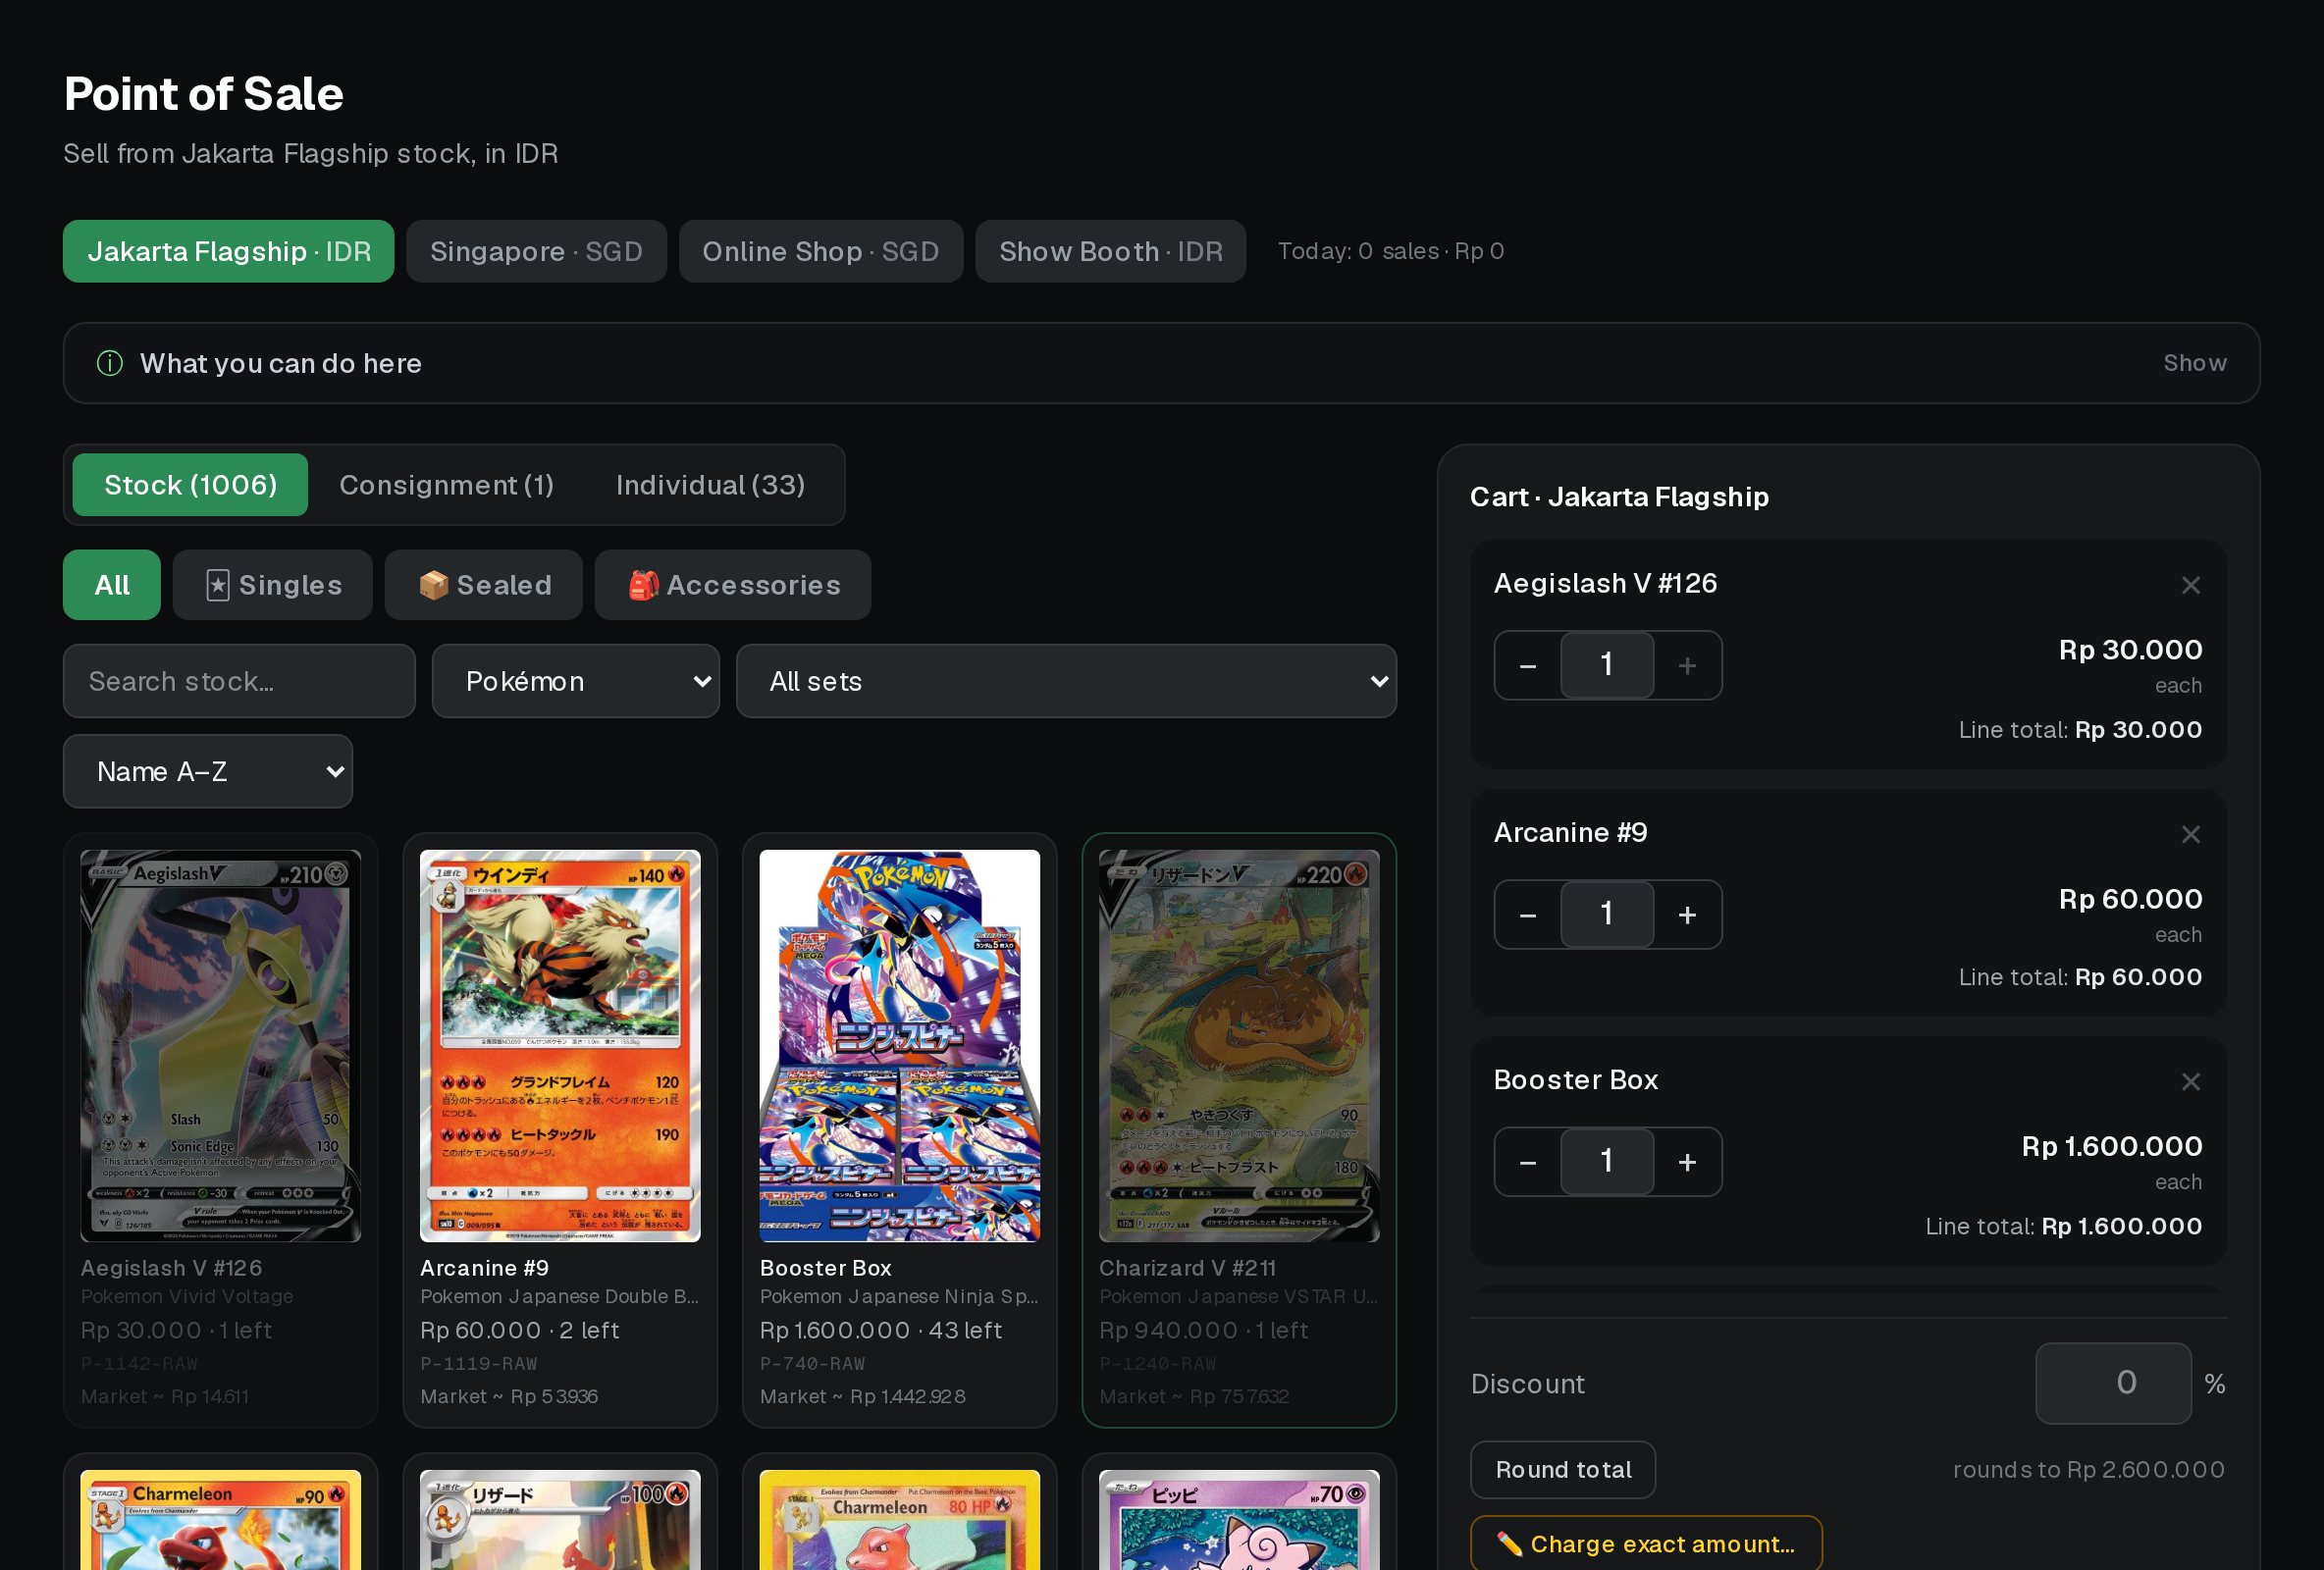The width and height of the screenshot is (2324, 1570).
Task: Increase Booster Box quantity in cart
Action: tap(1687, 1161)
